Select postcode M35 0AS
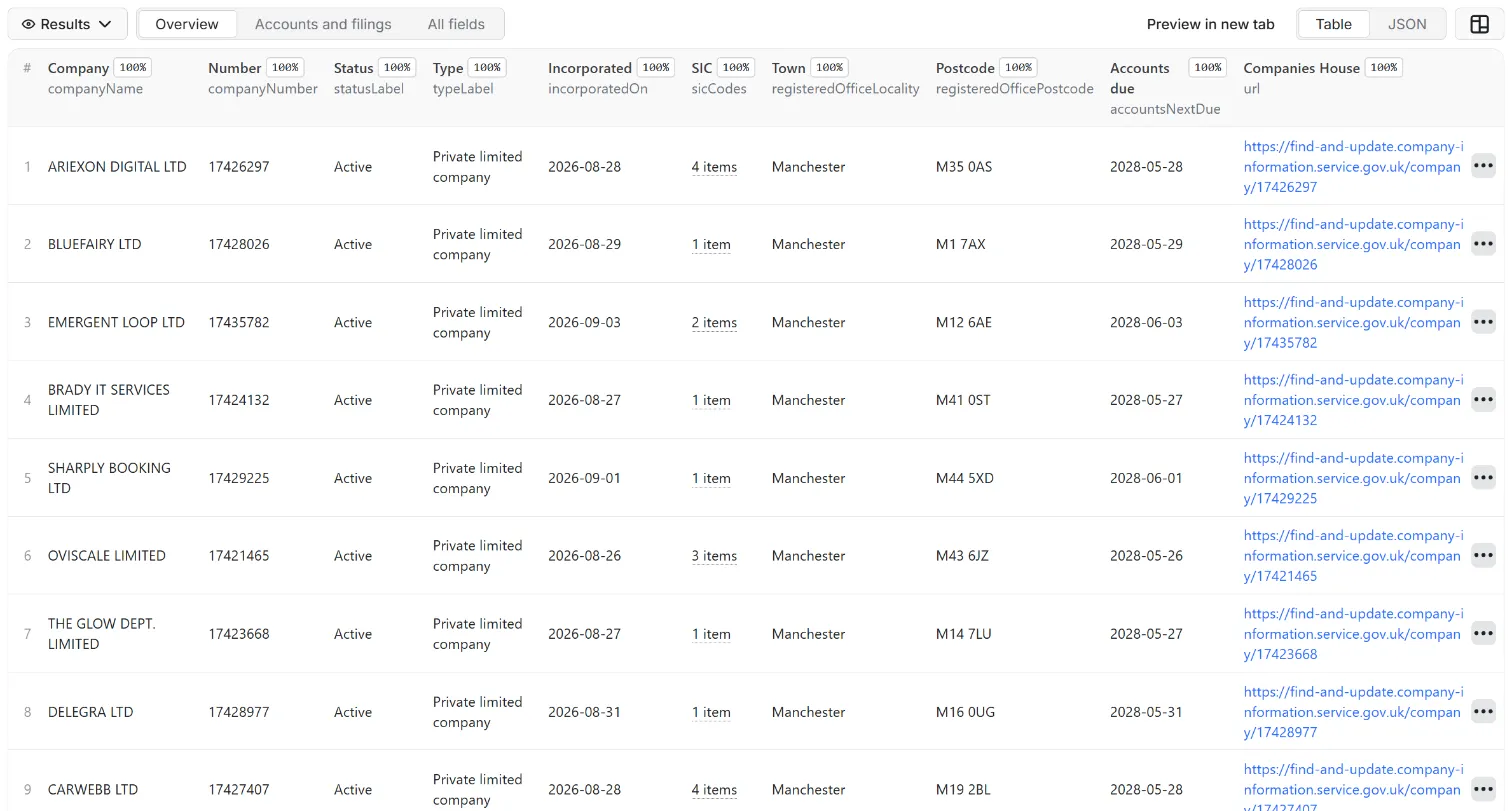Screen dimensions: 1512x811 pos(964,166)
